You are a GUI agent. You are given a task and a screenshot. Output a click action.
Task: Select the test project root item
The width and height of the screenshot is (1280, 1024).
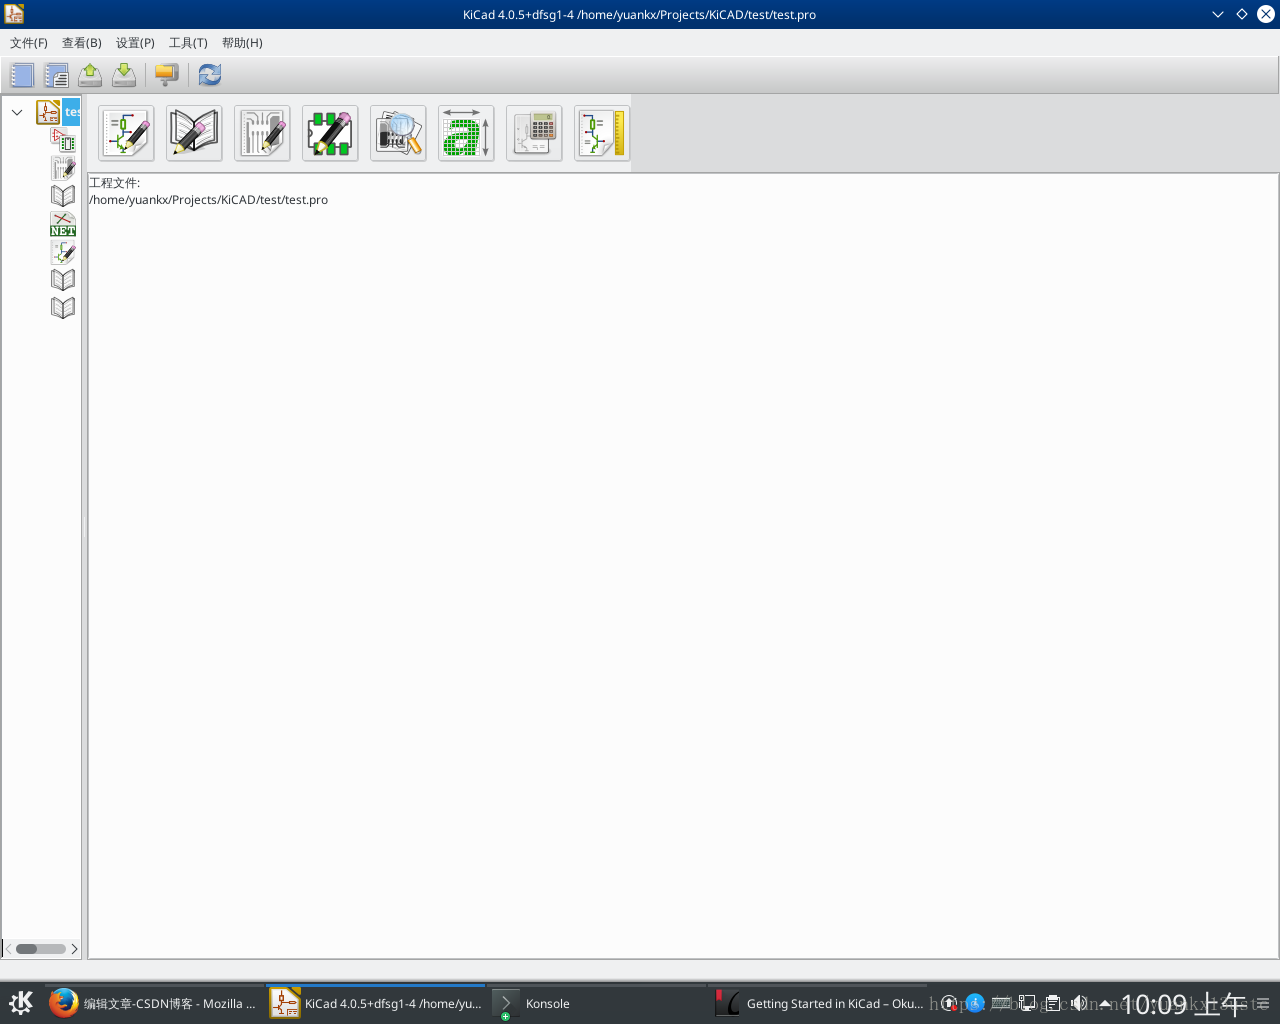(x=58, y=112)
